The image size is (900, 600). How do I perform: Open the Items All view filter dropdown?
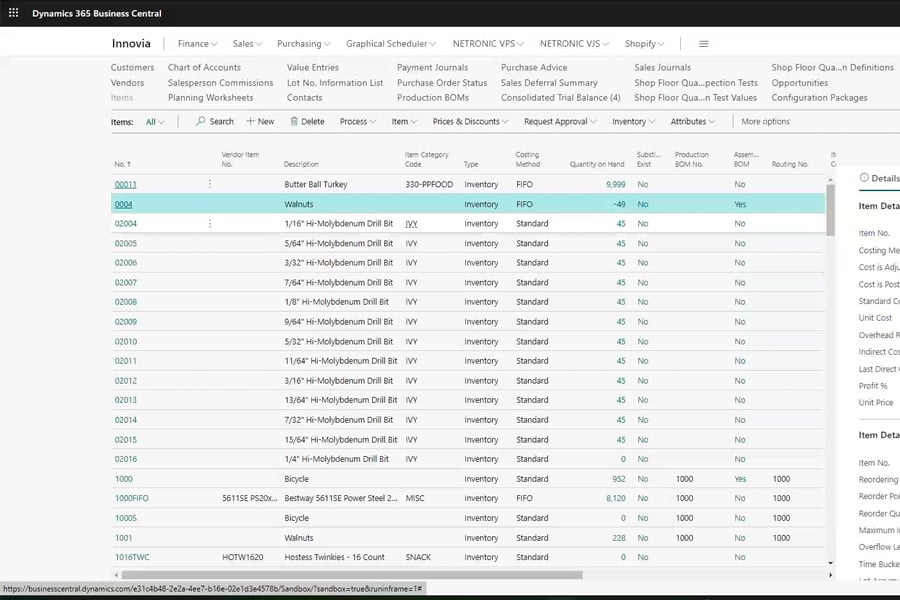coord(155,122)
